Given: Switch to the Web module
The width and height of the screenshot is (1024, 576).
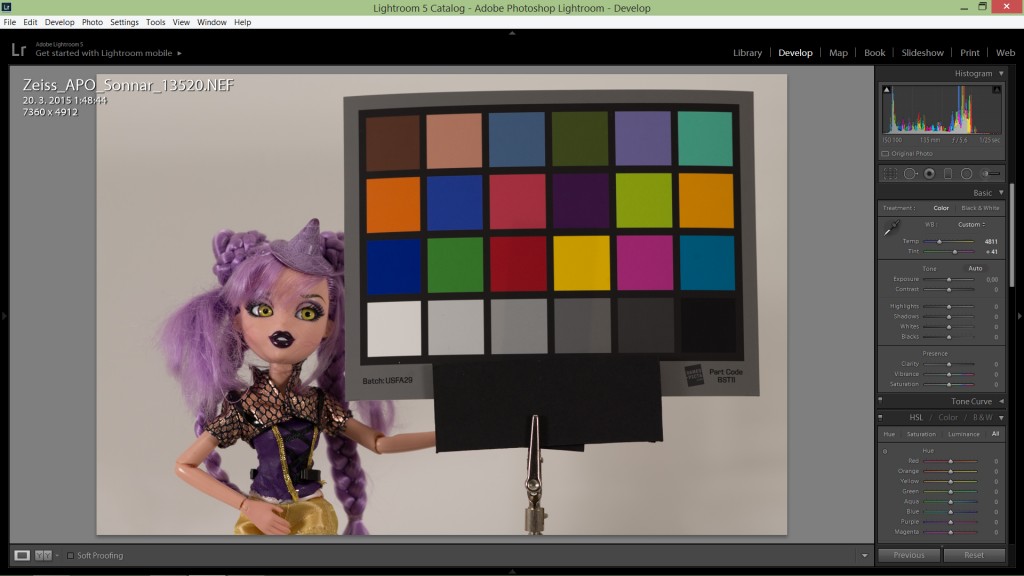Looking at the screenshot, I should (x=1005, y=53).
